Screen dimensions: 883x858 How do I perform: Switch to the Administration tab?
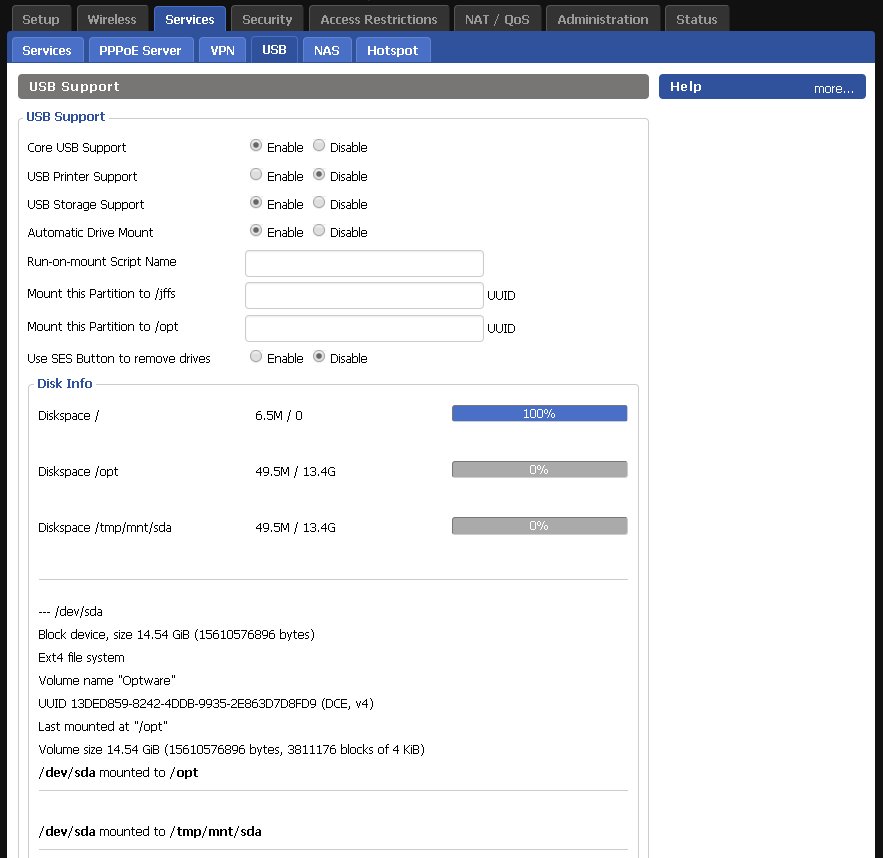[604, 19]
